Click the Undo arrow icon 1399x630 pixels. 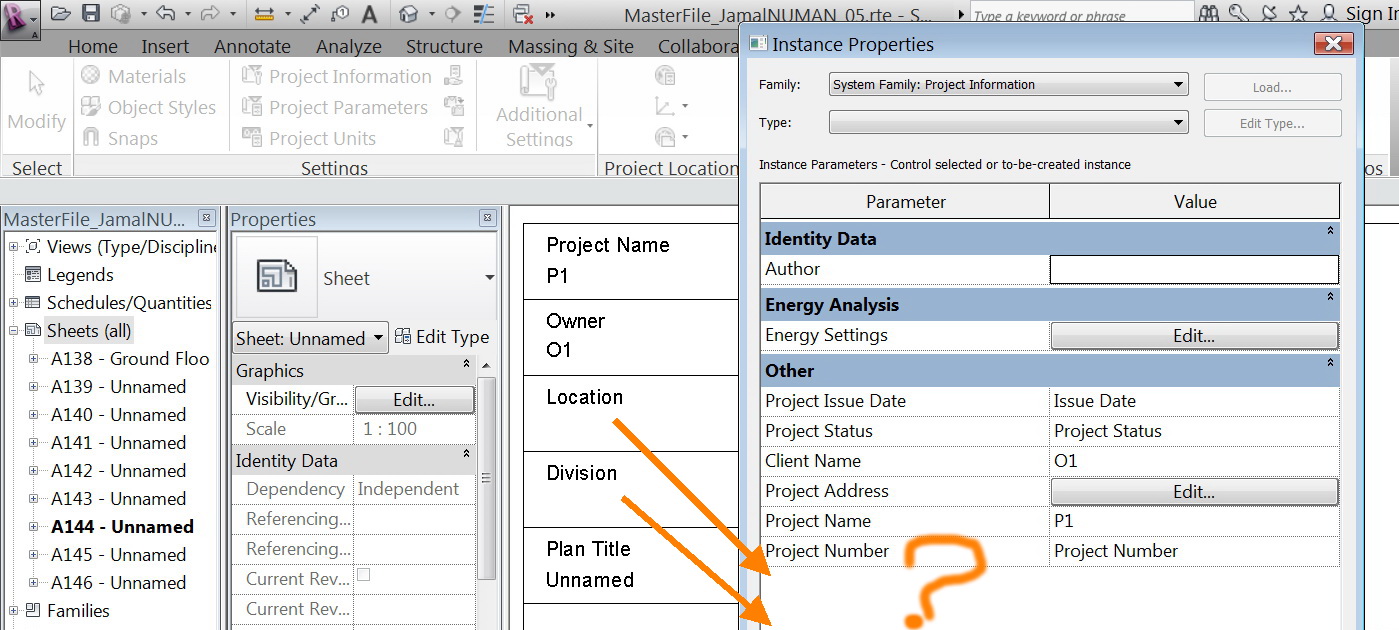point(167,13)
